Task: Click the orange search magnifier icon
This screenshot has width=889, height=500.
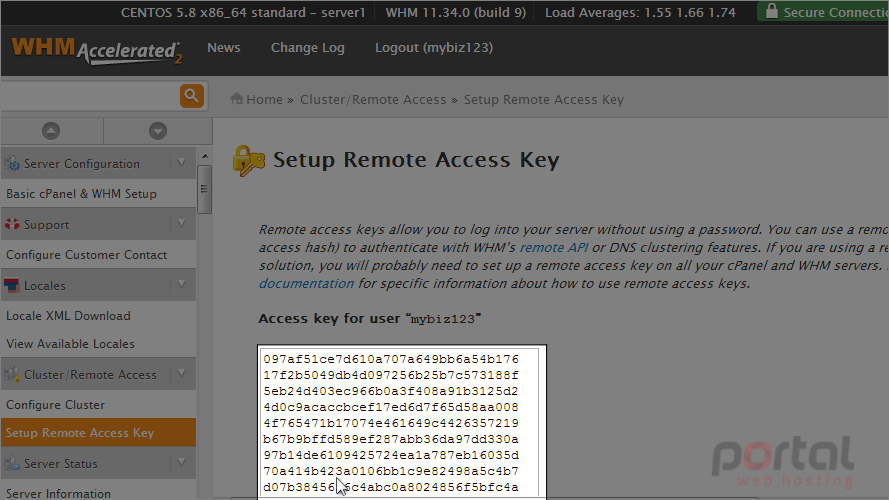Action: click(x=192, y=96)
